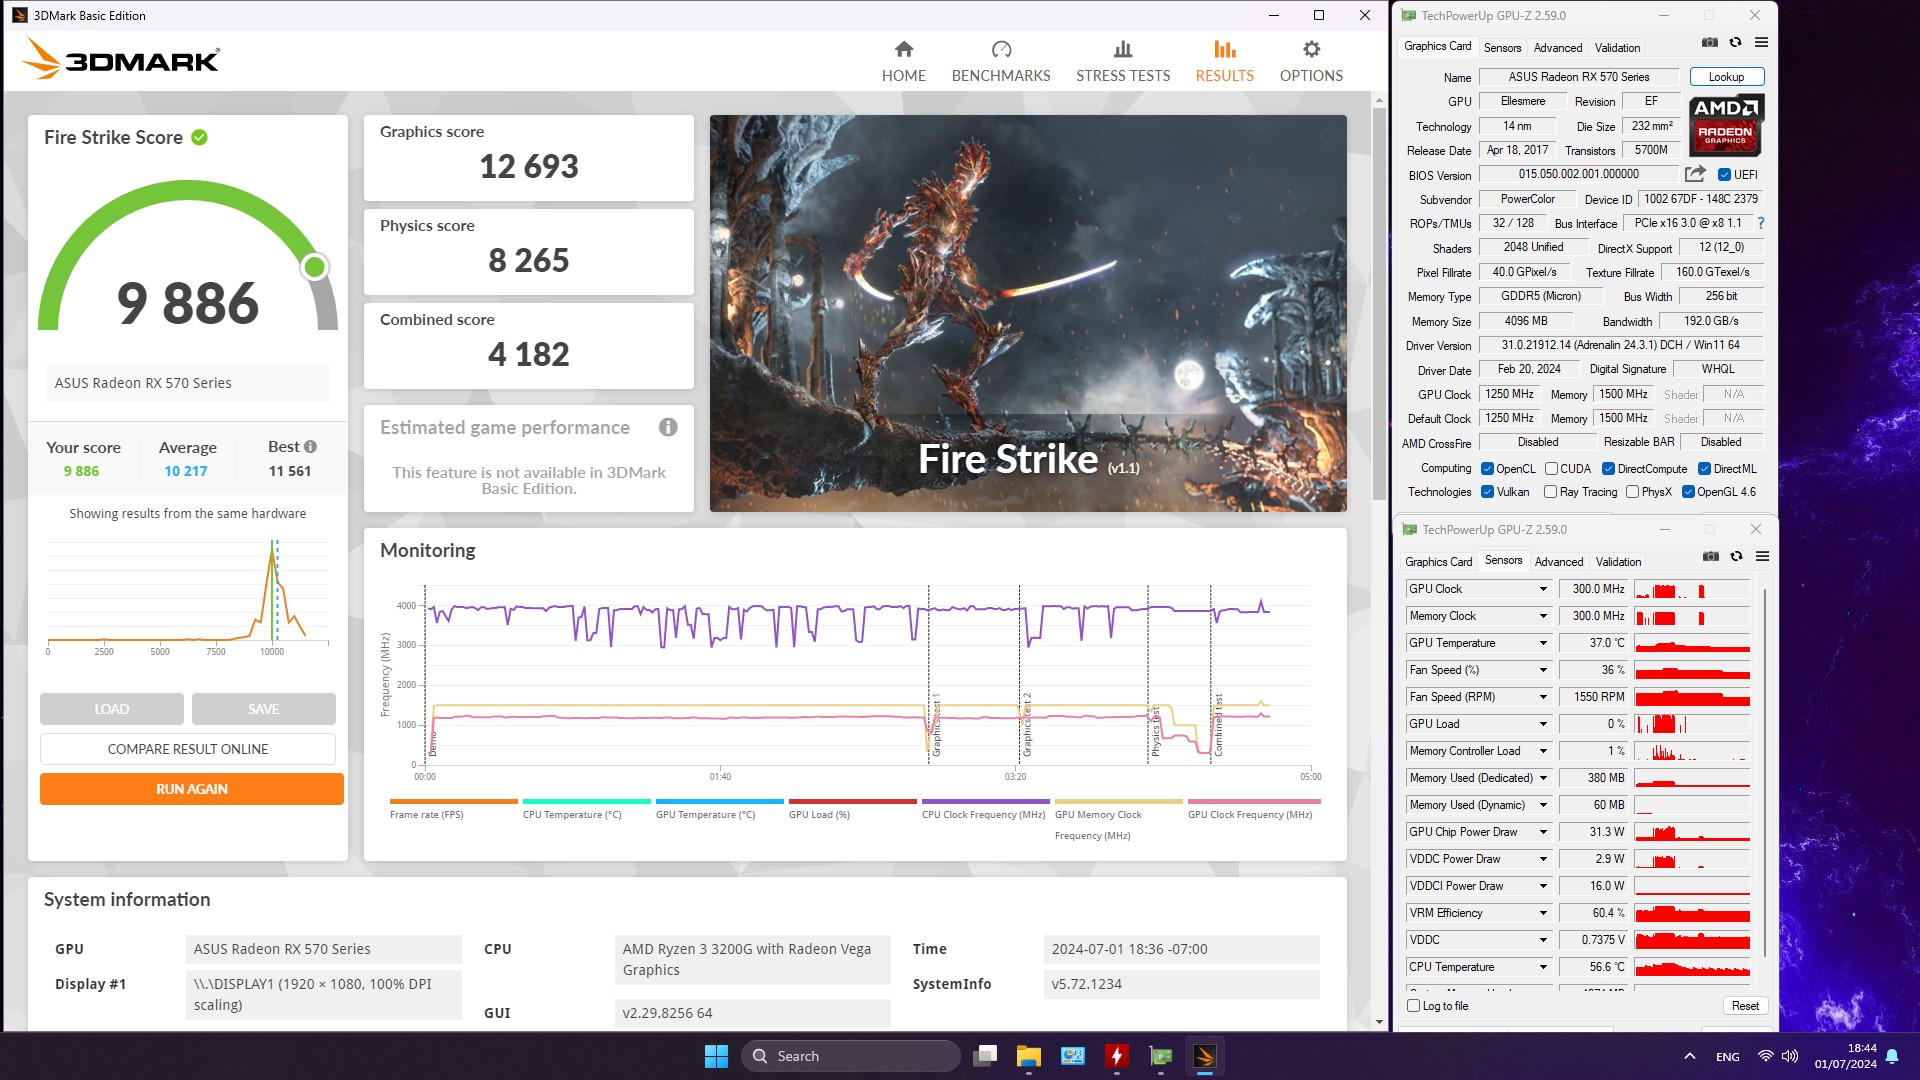Open the red lightning bolt app on taskbar
The width and height of the screenshot is (1920, 1080).
(x=1116, y=1056)
